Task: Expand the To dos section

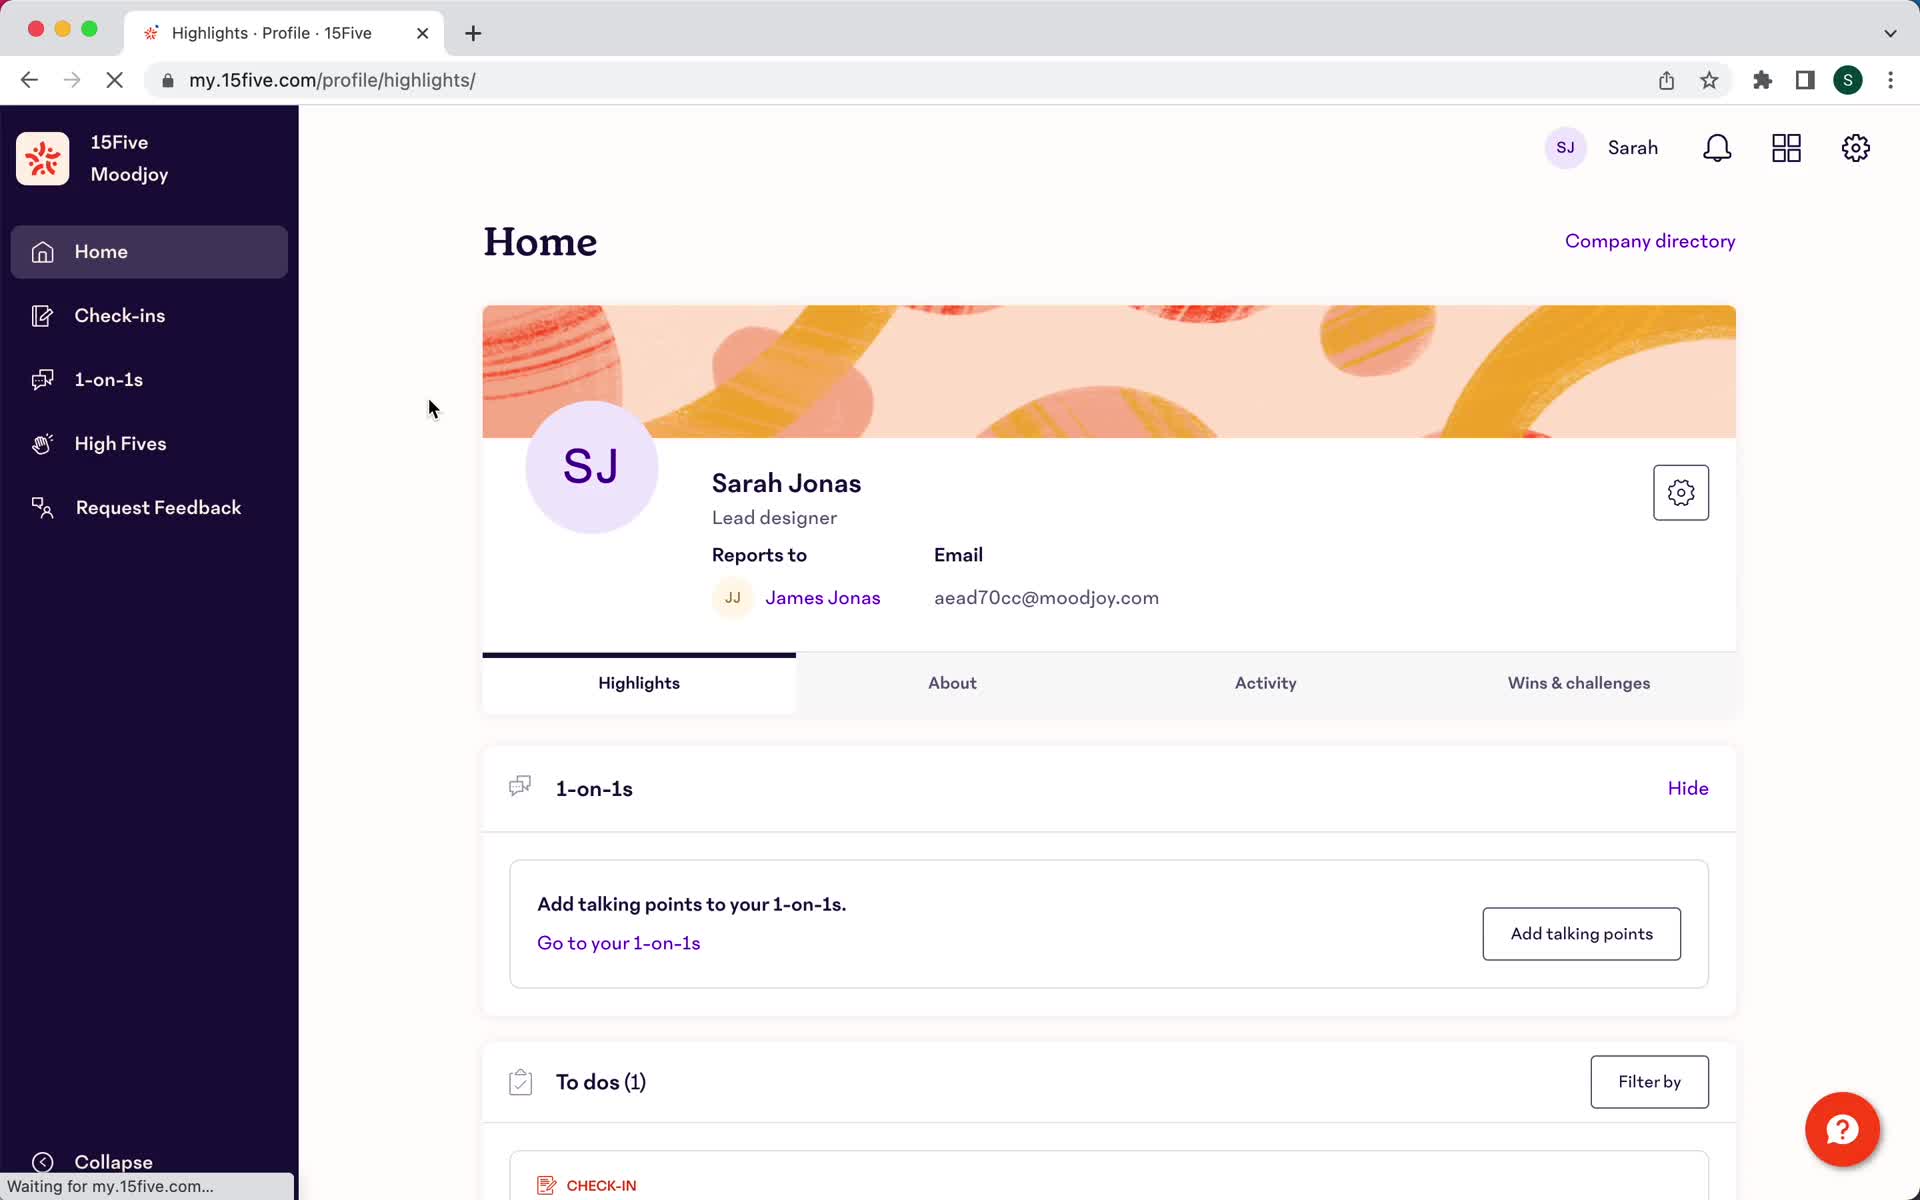Action: 600,1081
